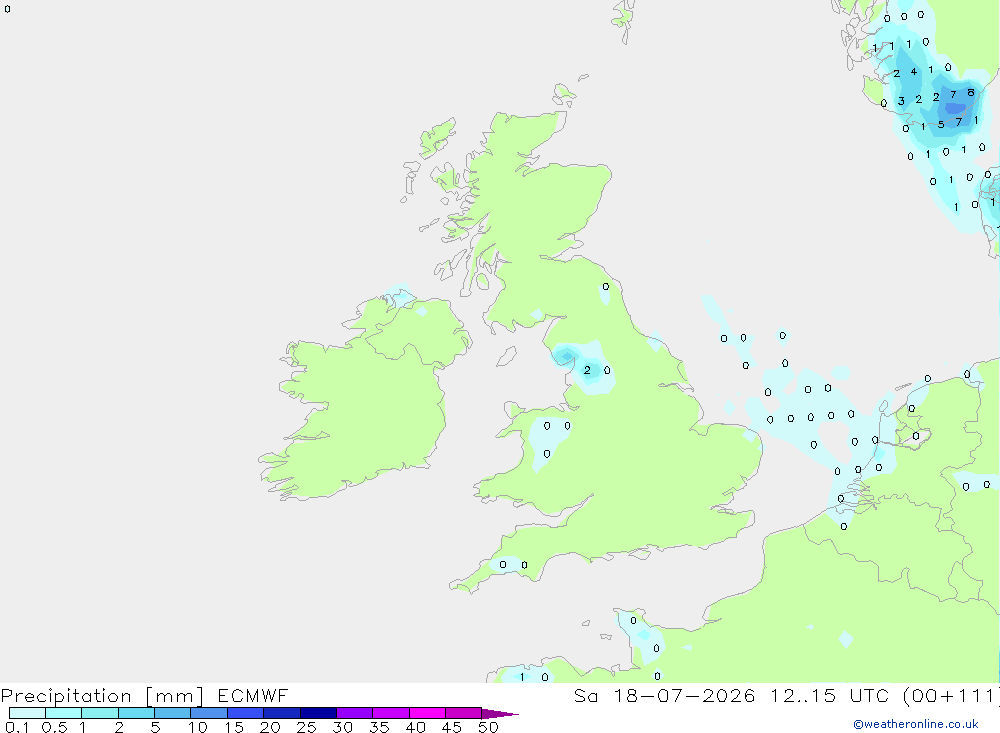Screen dimensions: 1000x733
Task: Click legend scale label "50"
Action: 489,727
